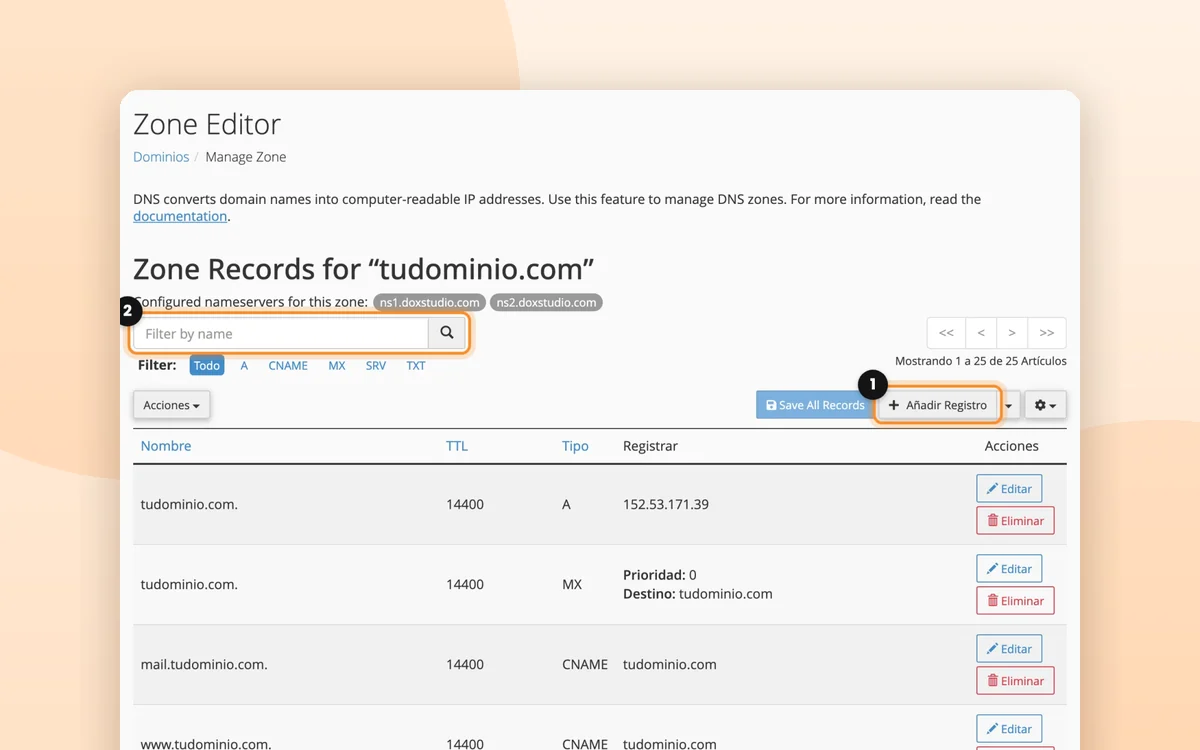The width and height of the screenshot is (1200, 750).
Task: Open the Dominios breadcrumb link
Action: click(161, 157)
